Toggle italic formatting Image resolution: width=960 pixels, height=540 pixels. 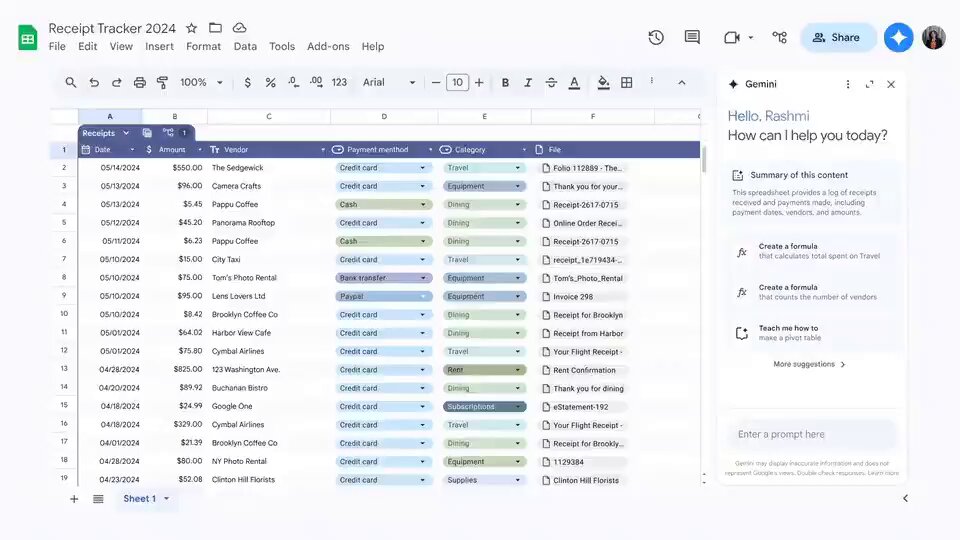pyautogui.click(x=528, y=83)
